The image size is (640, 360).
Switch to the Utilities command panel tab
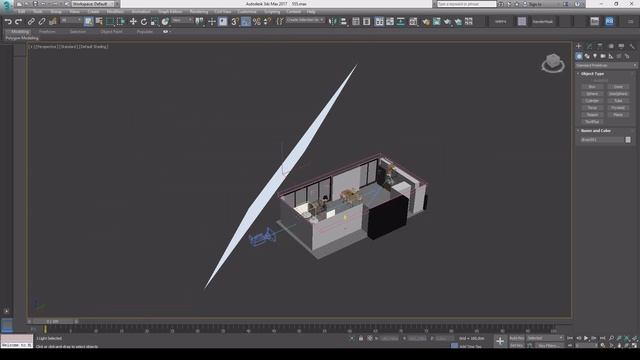(x=632, y=46)
